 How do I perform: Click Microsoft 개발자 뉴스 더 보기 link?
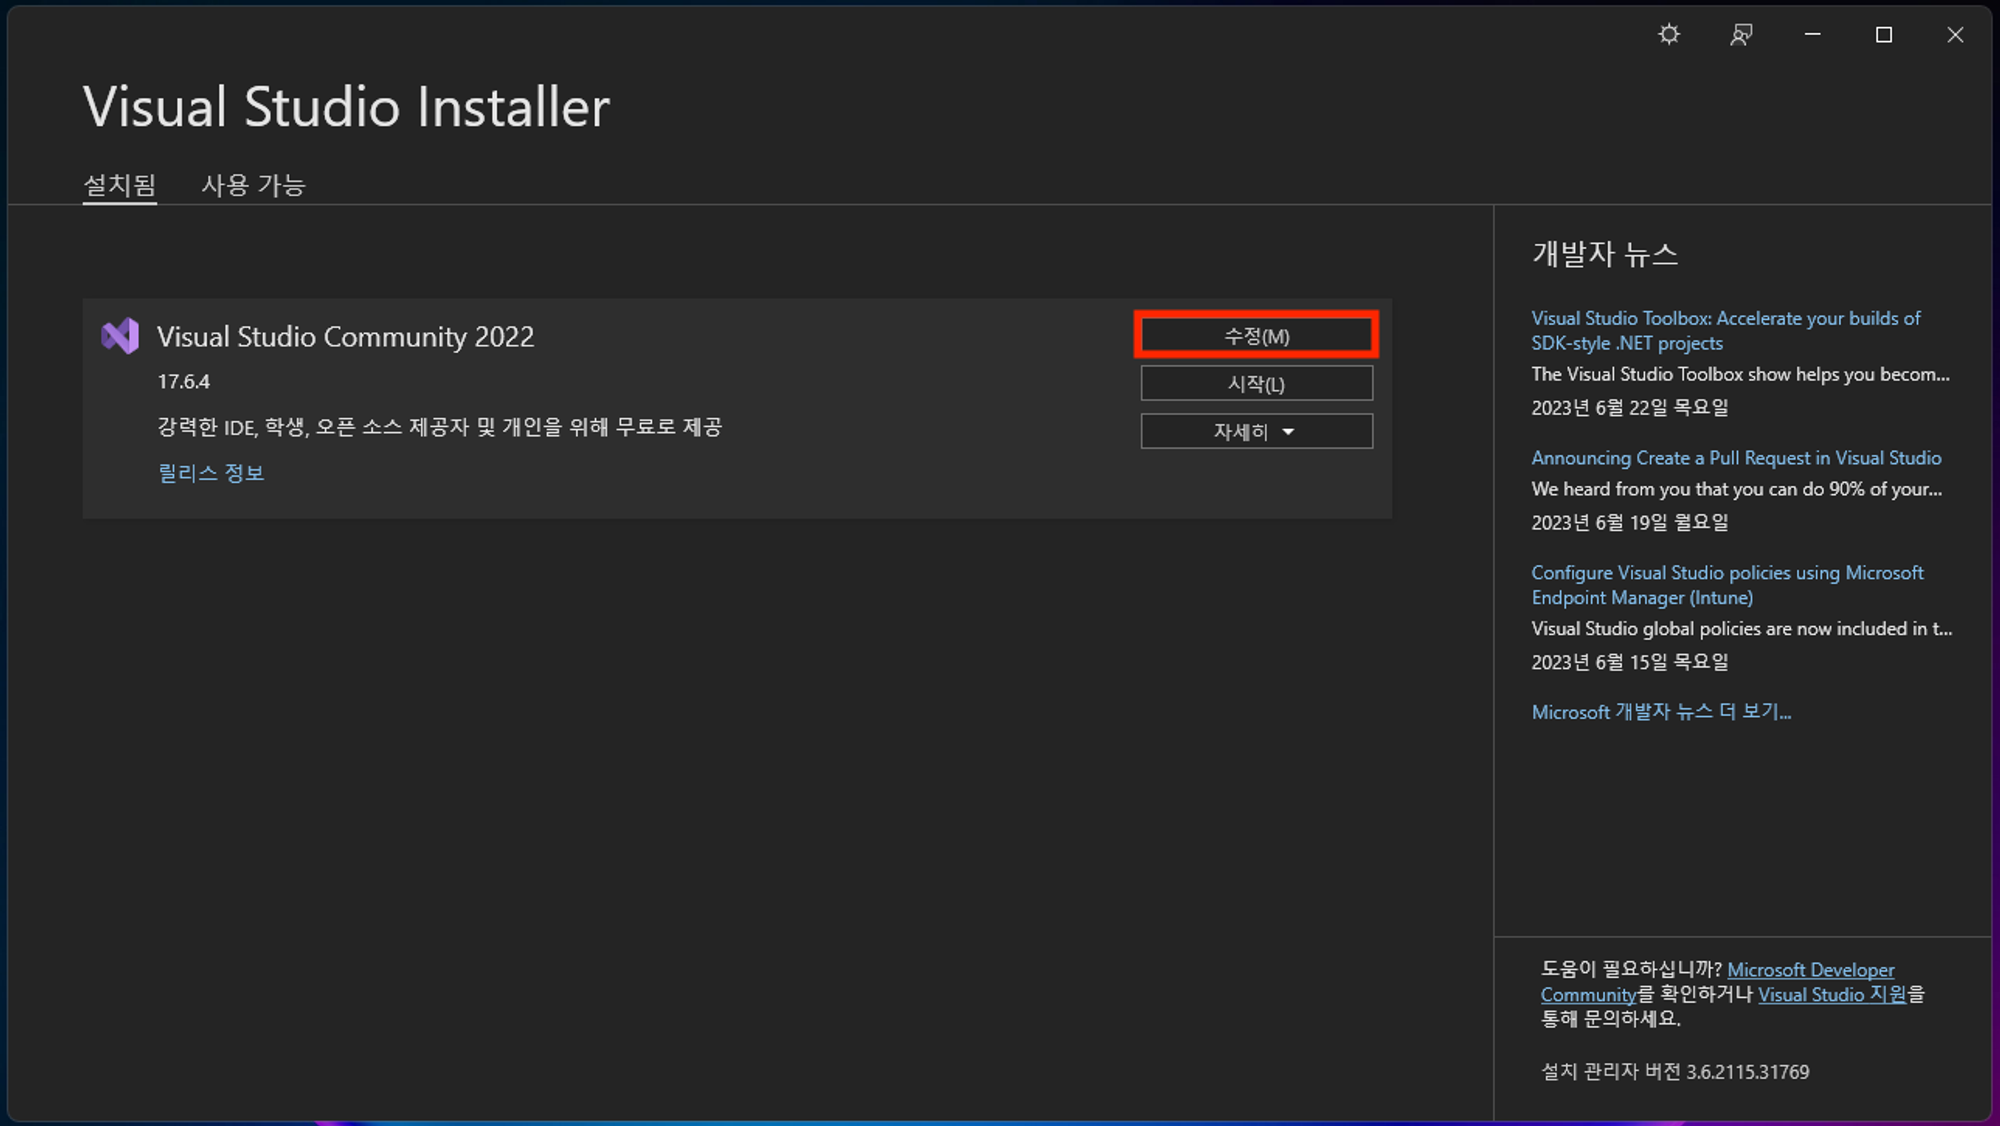click(1661, 712)
